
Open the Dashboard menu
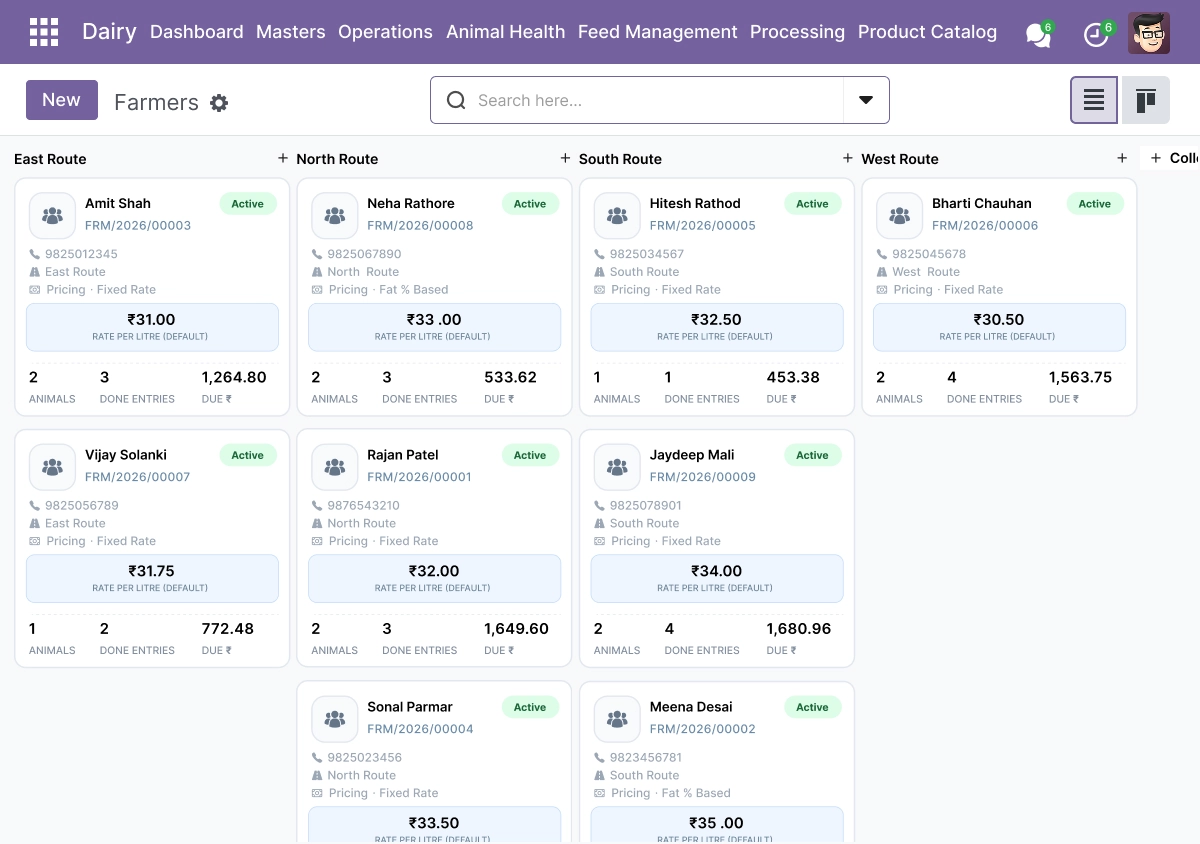(197, 32)
